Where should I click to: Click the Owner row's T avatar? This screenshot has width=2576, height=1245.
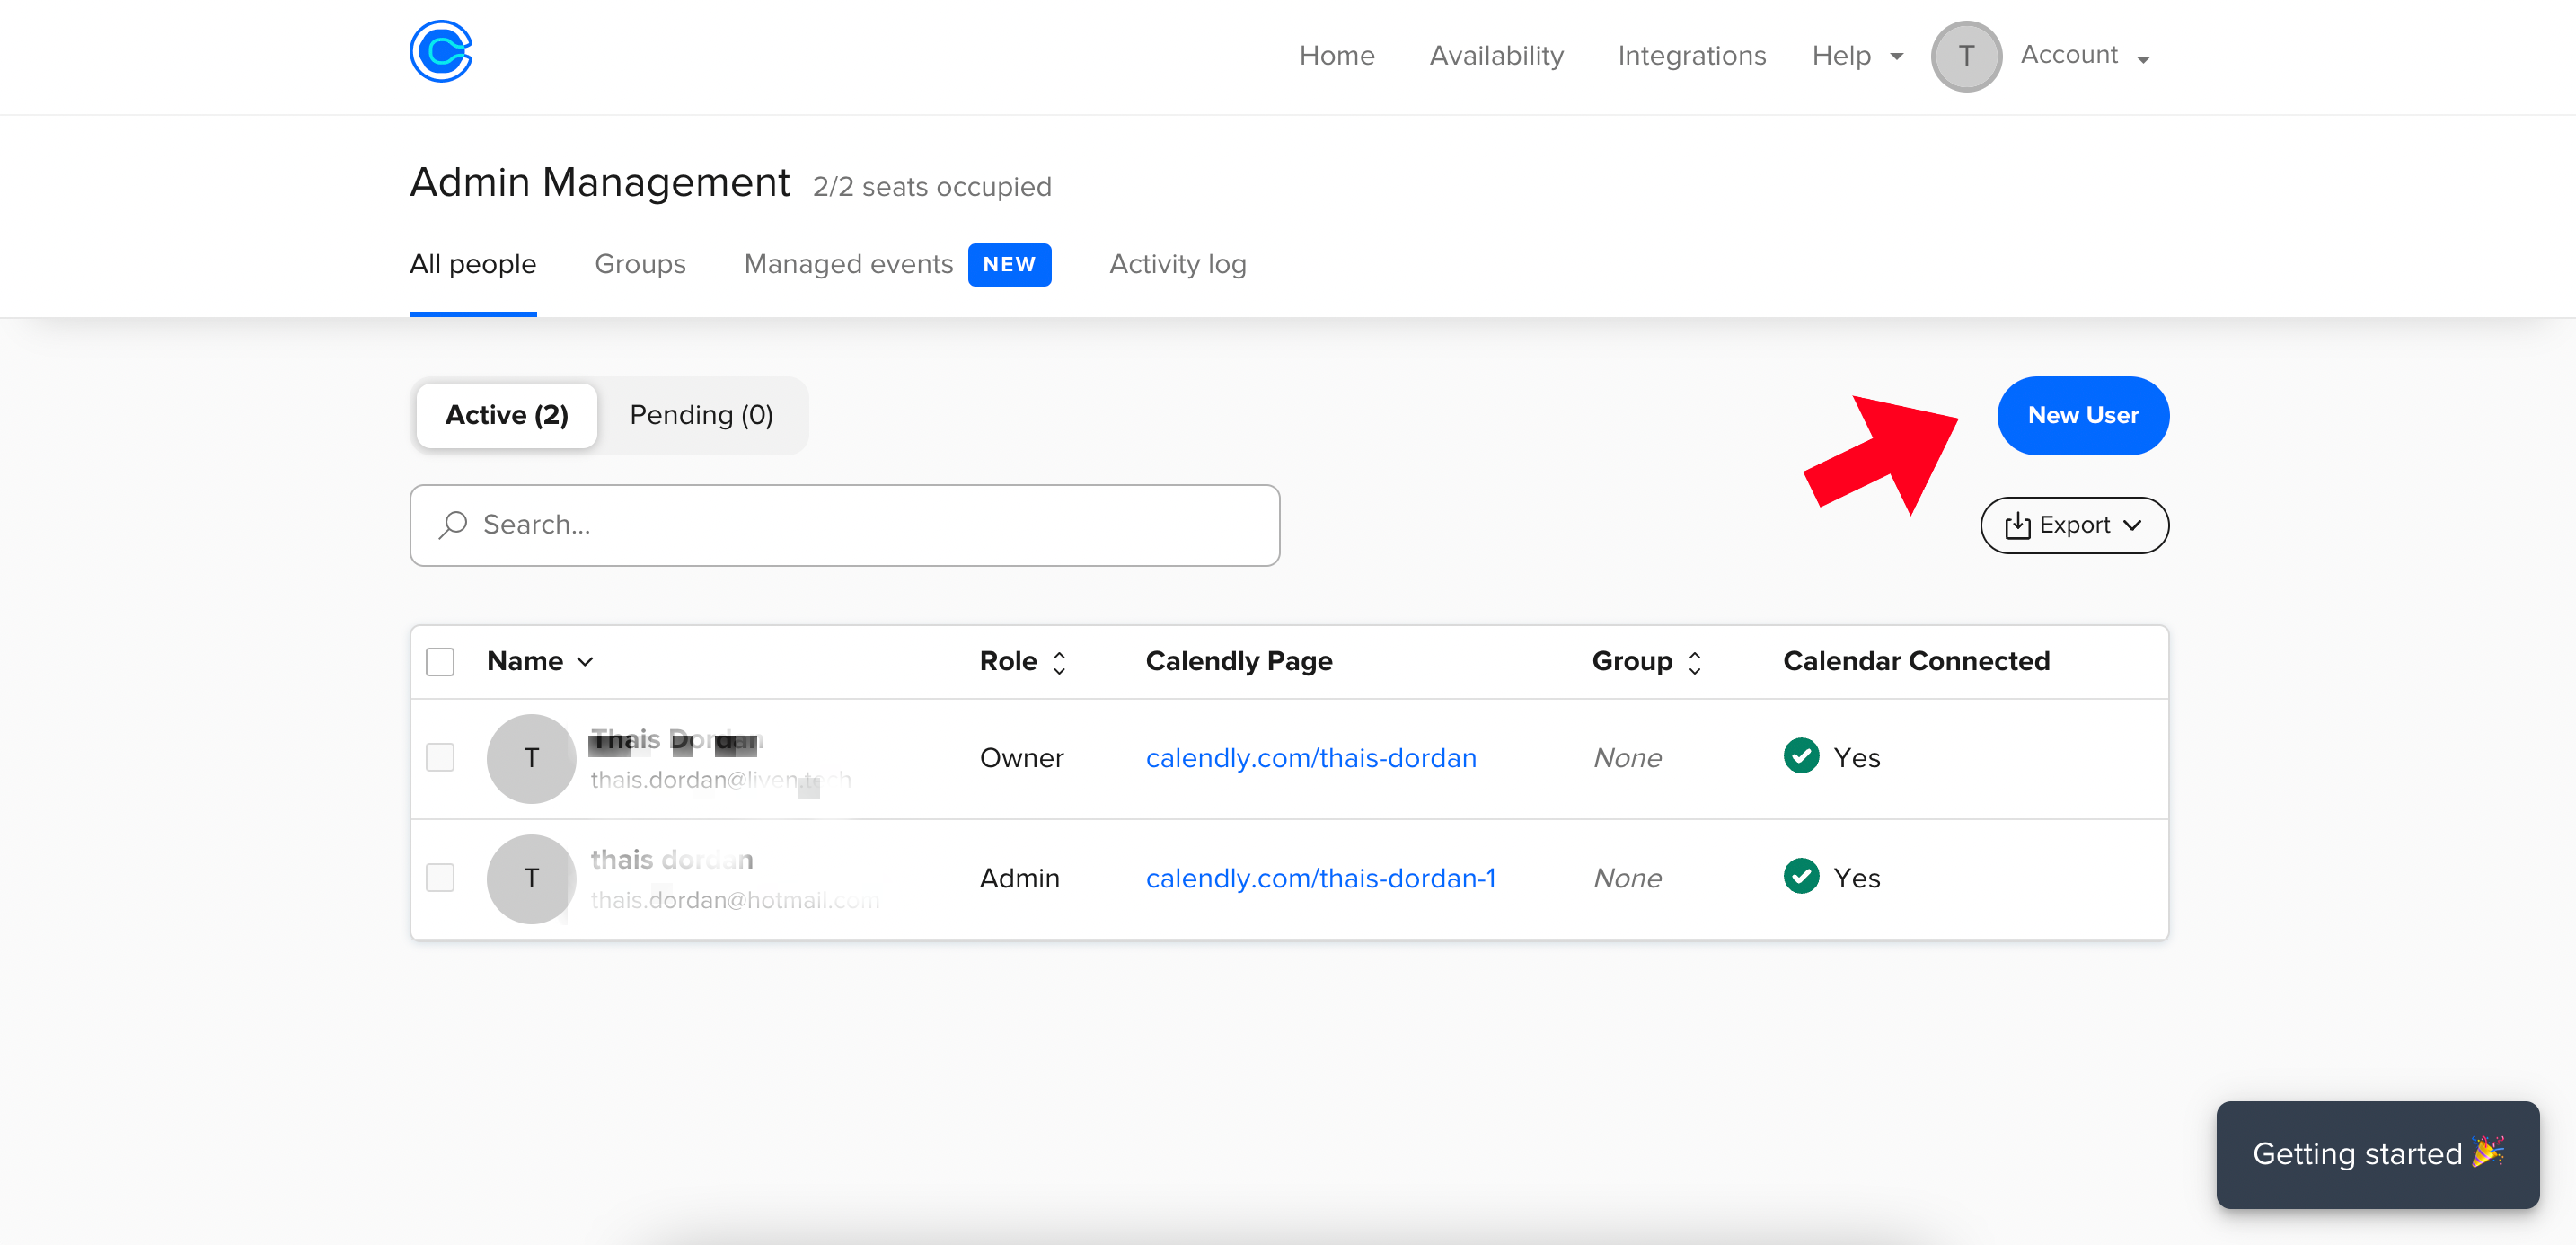(x=531, y=758)
